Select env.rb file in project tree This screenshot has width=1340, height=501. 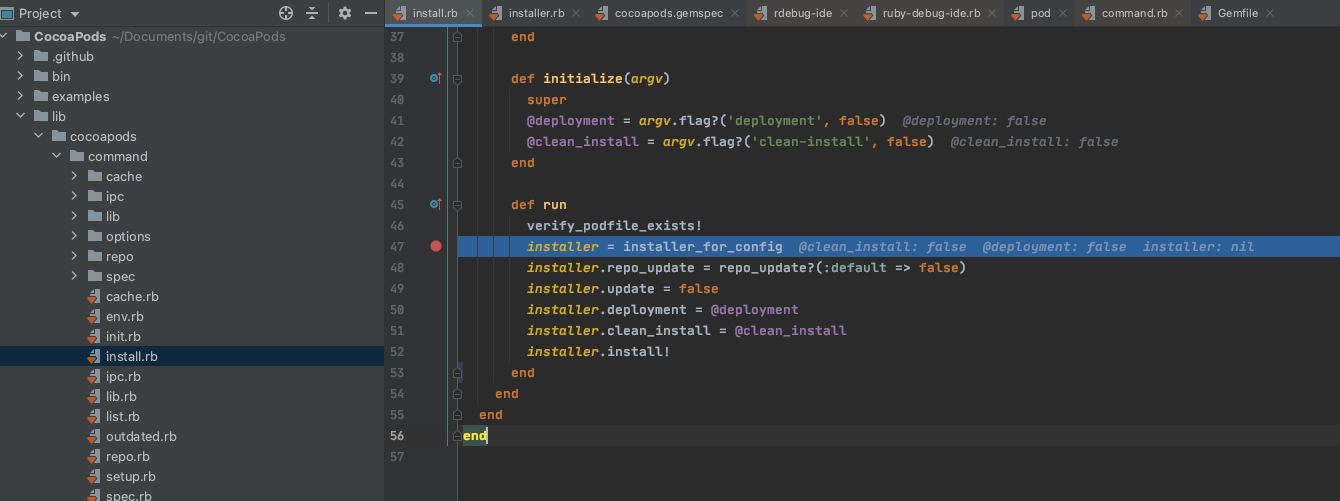[x=125, y=316]
